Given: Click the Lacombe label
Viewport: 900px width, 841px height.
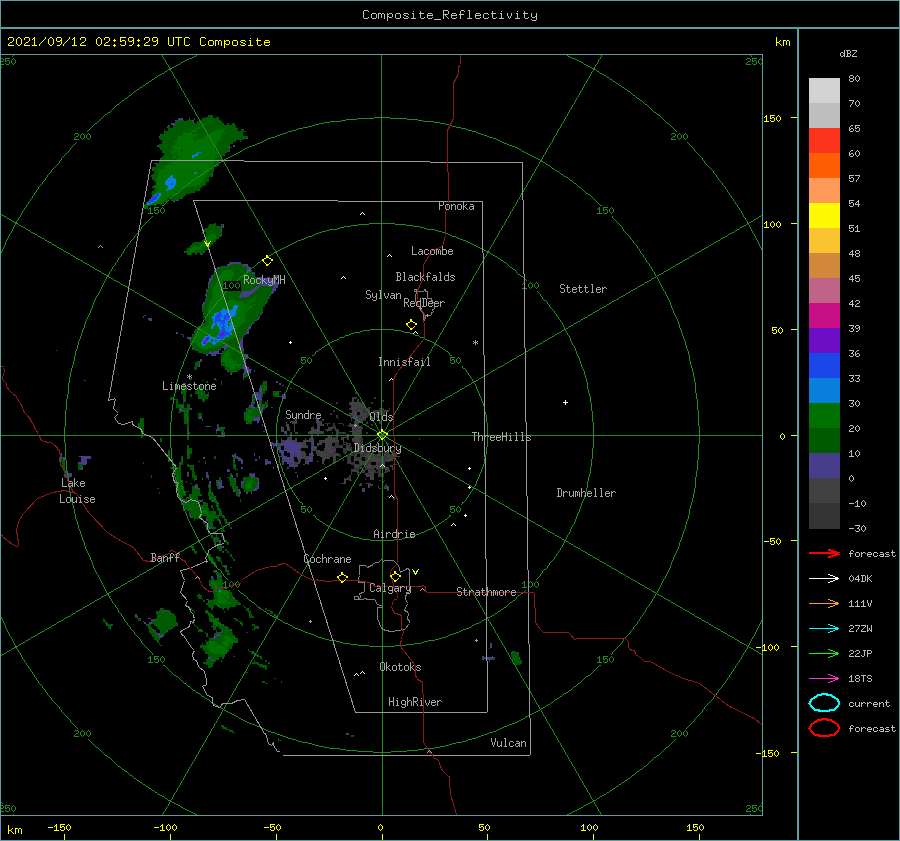Looking at the screenshot, I should tap(432, 251).
